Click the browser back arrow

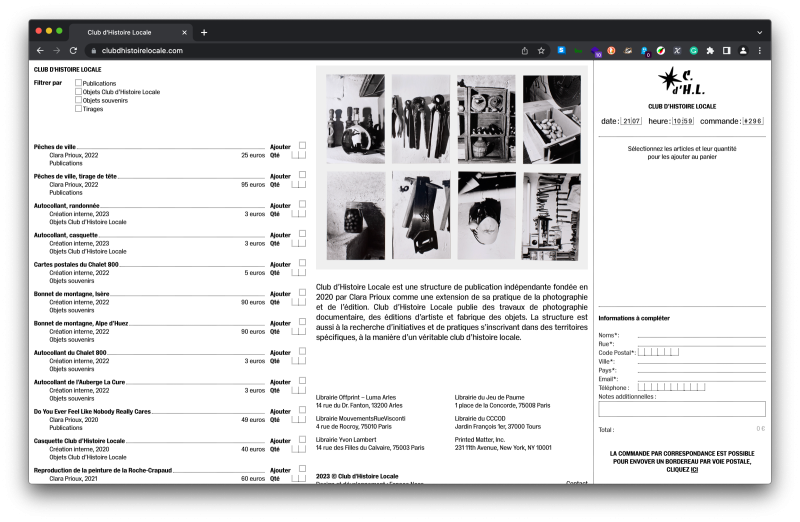click(40, 50)
